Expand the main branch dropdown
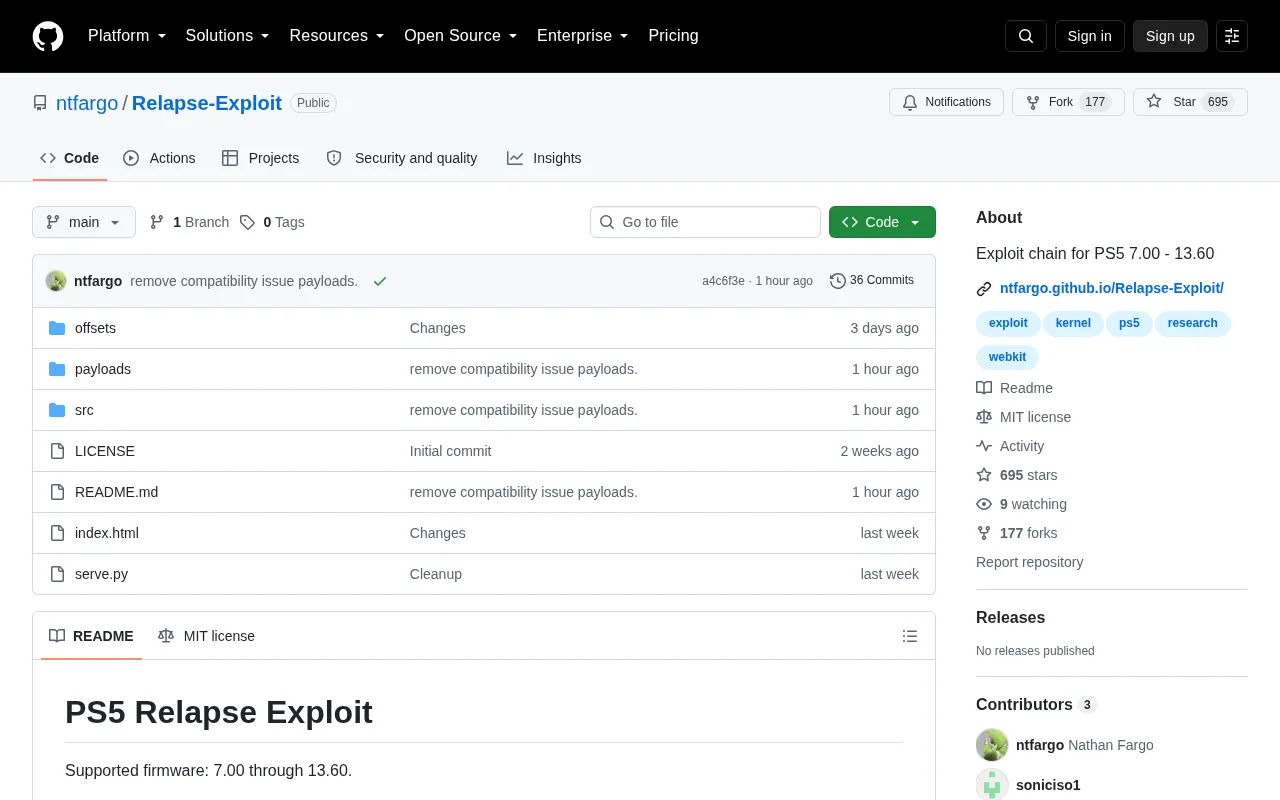Screen dimensions: 1280x800 pyautogui.click(x=84, y=222)
